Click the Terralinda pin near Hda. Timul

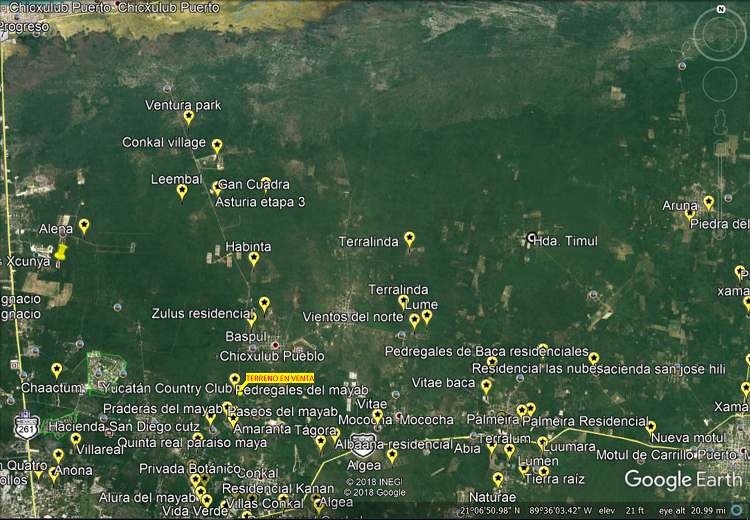(x=409, y=240)
